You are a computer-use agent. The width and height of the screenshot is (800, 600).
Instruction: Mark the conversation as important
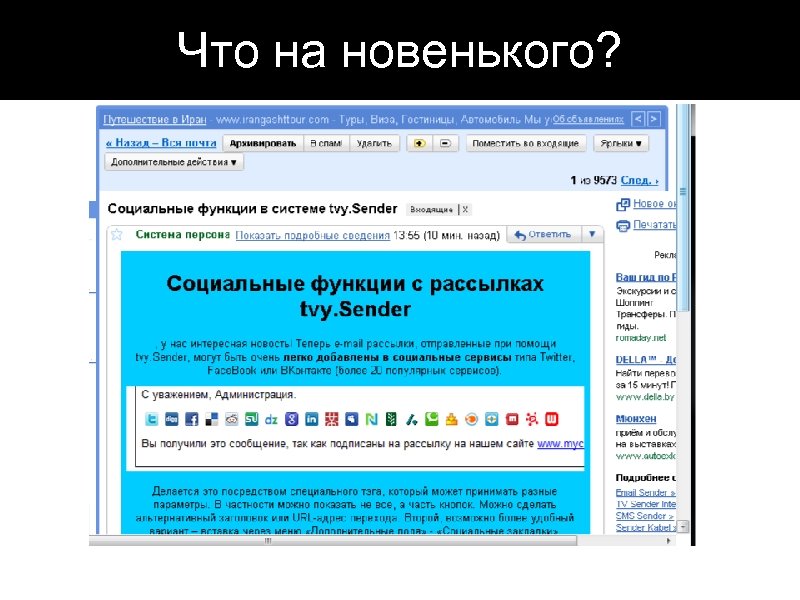(418, 143)
